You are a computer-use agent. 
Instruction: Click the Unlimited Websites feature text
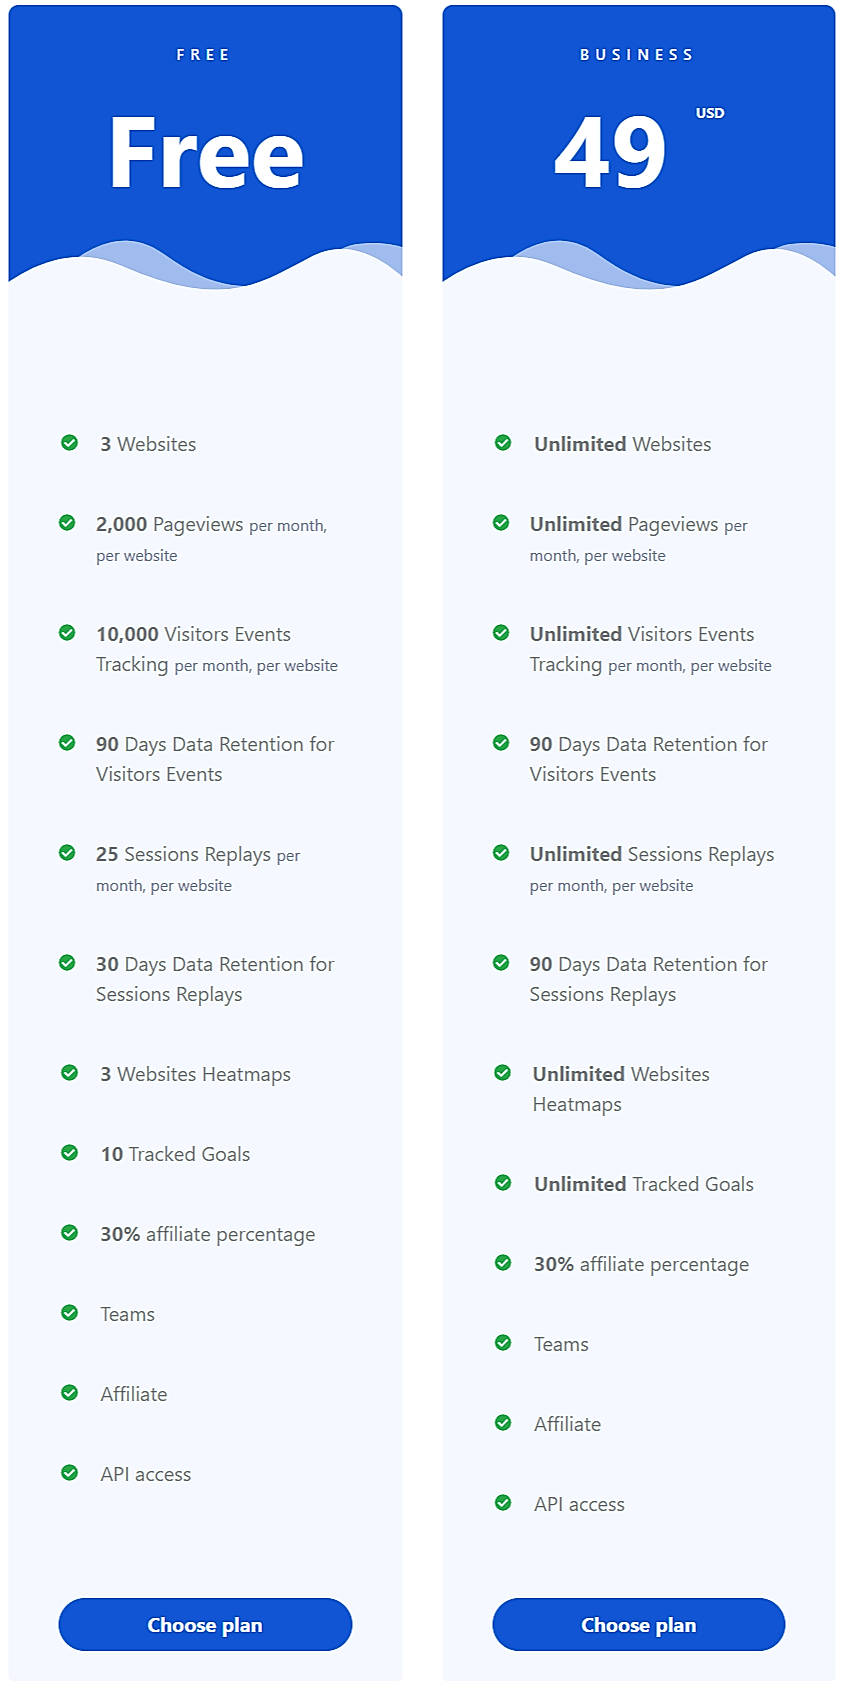coord(622,443)
